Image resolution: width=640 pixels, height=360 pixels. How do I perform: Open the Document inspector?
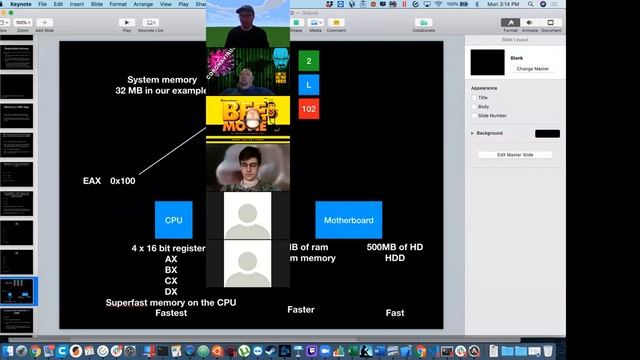[x=551, y=22]
